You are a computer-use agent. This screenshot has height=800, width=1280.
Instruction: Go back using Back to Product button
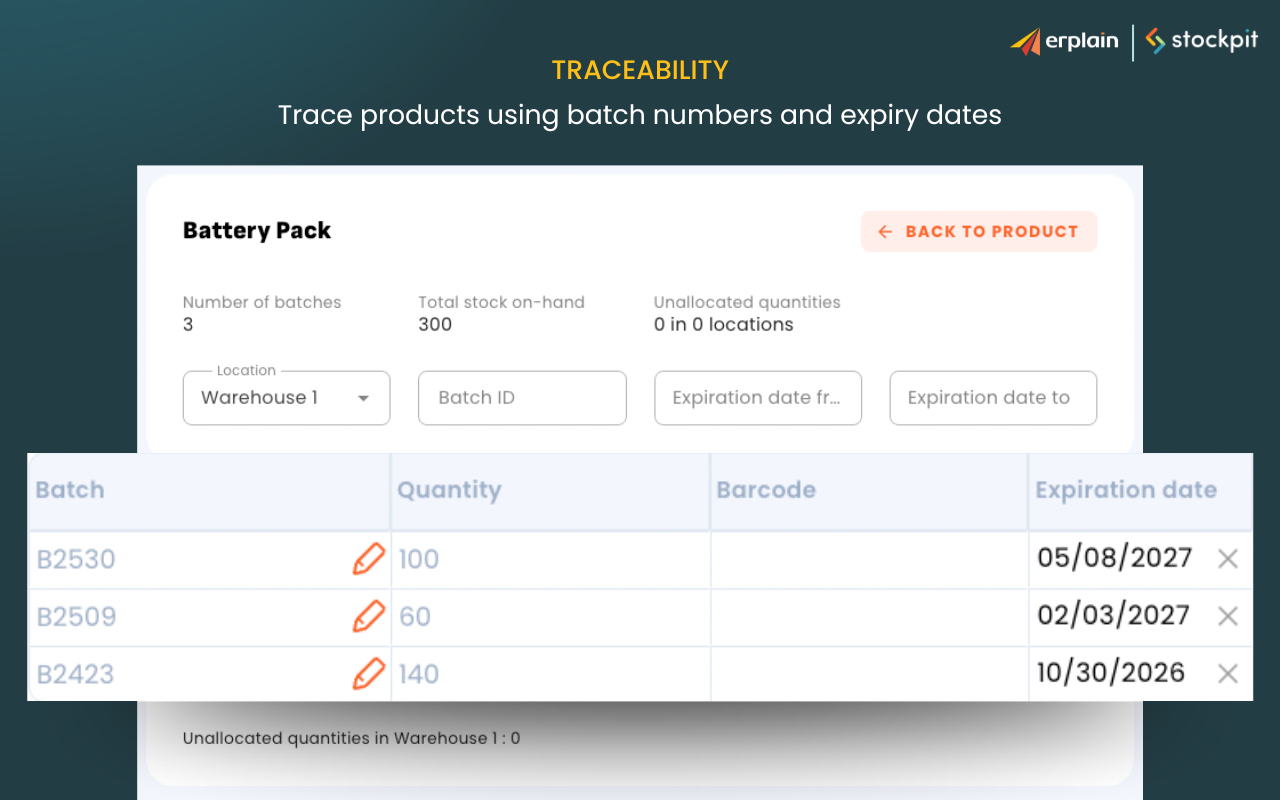(x=979, y=232)
